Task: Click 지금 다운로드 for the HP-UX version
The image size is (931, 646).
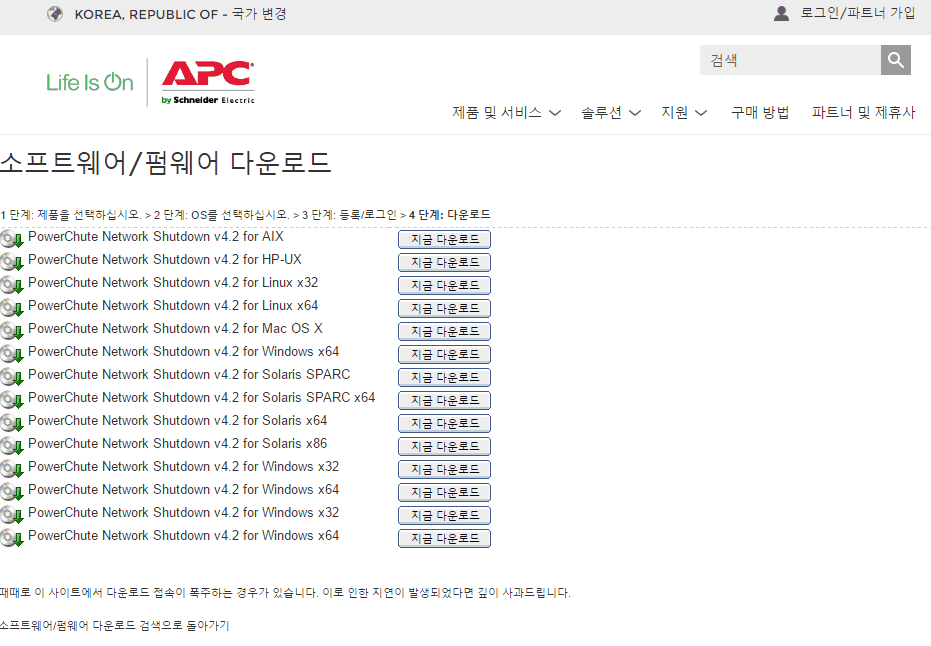Action: tap(444, 262)
